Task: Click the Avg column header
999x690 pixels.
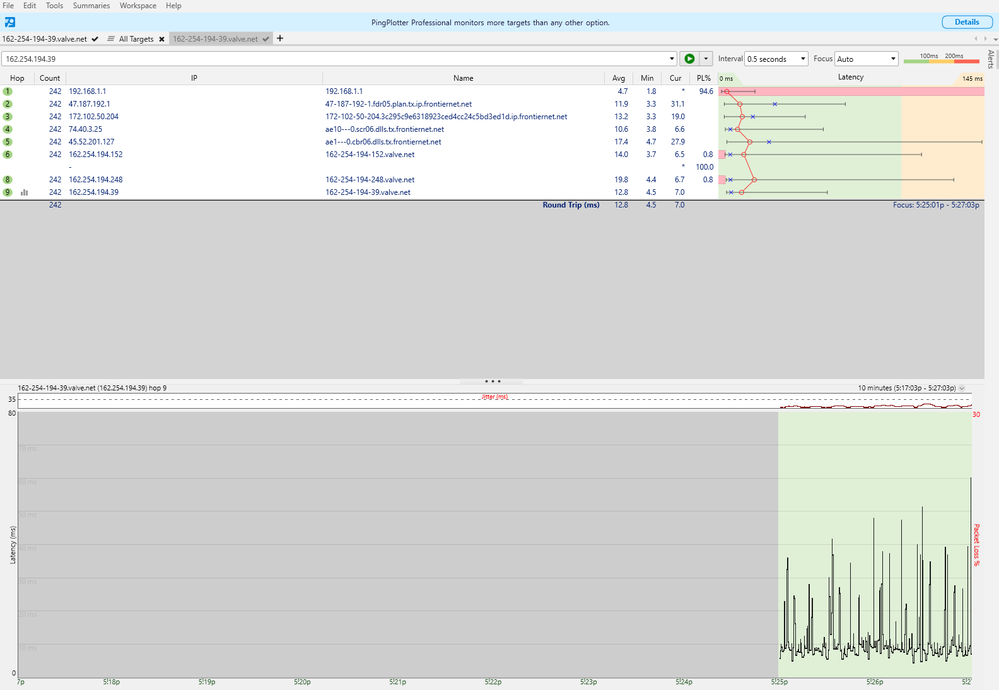Action: click(619, 78)
